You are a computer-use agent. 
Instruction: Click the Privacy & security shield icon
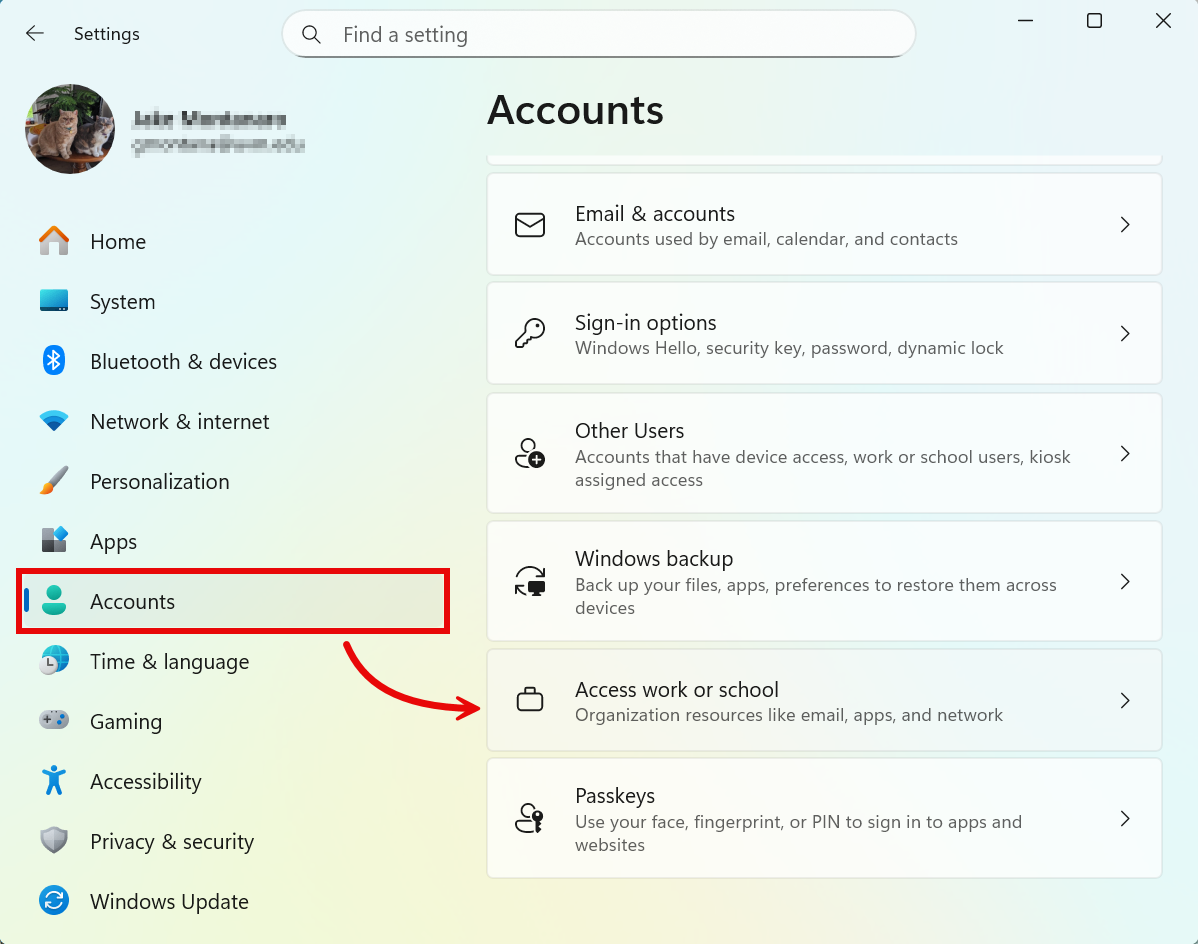click(x=54, y=841)
